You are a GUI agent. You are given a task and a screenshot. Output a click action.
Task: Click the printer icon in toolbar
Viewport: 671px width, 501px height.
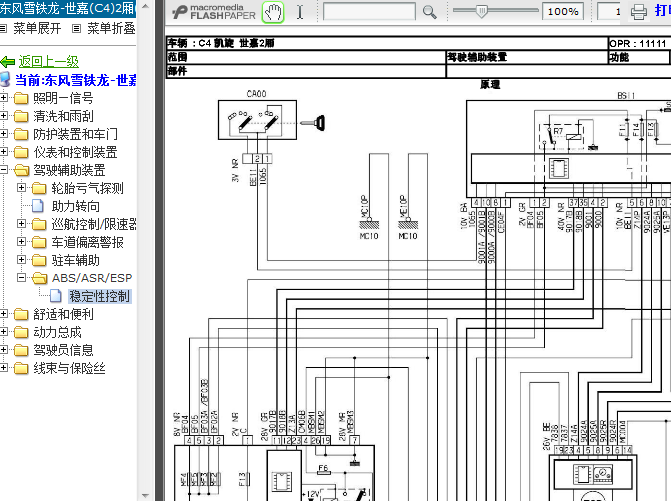tap(638, 12)
